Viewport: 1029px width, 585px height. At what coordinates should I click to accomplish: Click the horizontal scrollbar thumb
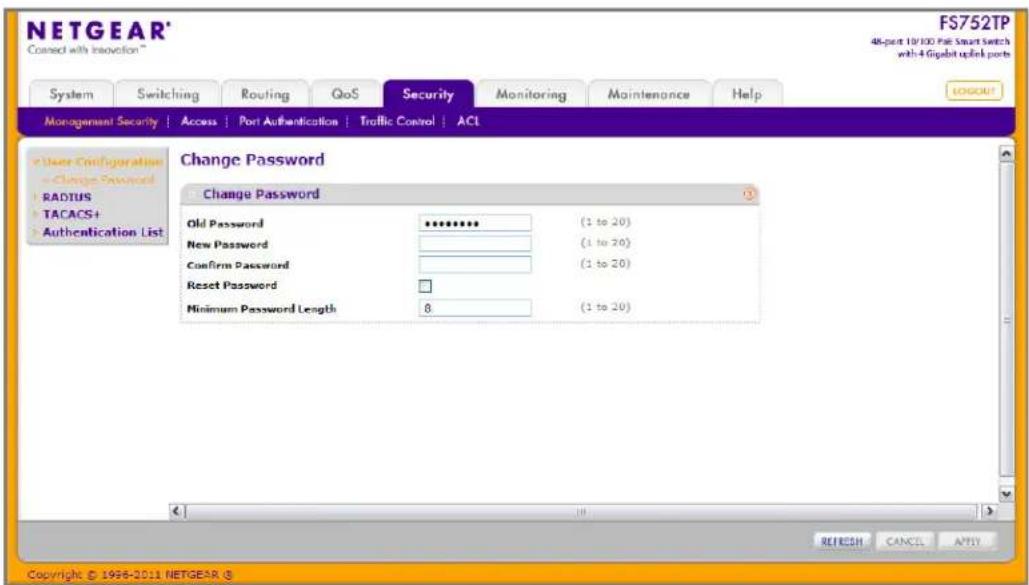581,511
